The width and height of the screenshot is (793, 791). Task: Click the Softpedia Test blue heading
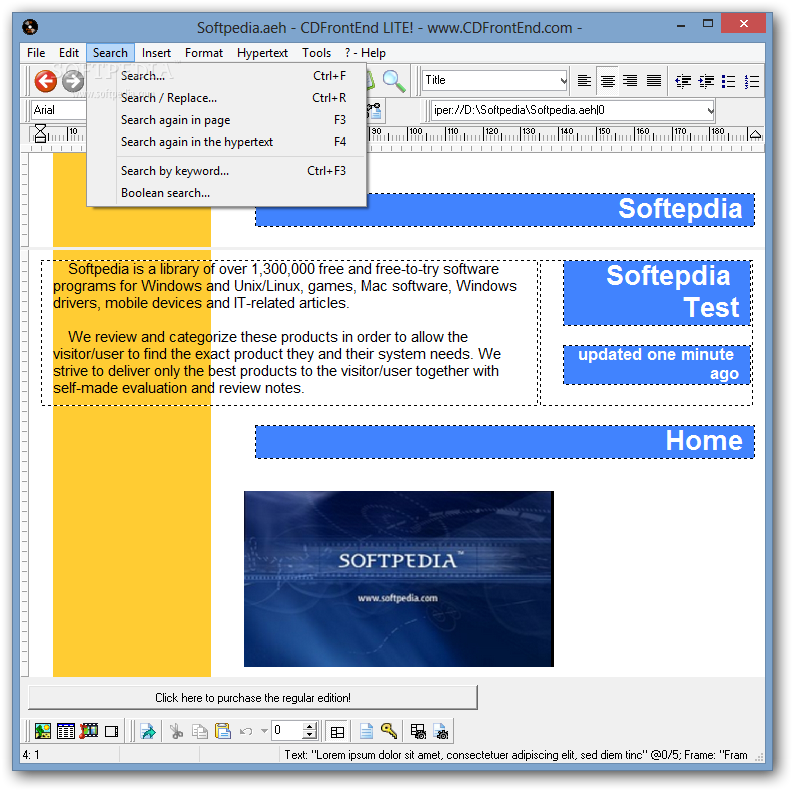pyautogui.click(x=657, y=292)
